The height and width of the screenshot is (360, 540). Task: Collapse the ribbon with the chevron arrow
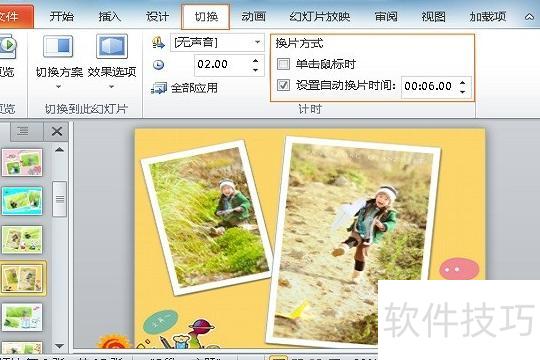529,17
